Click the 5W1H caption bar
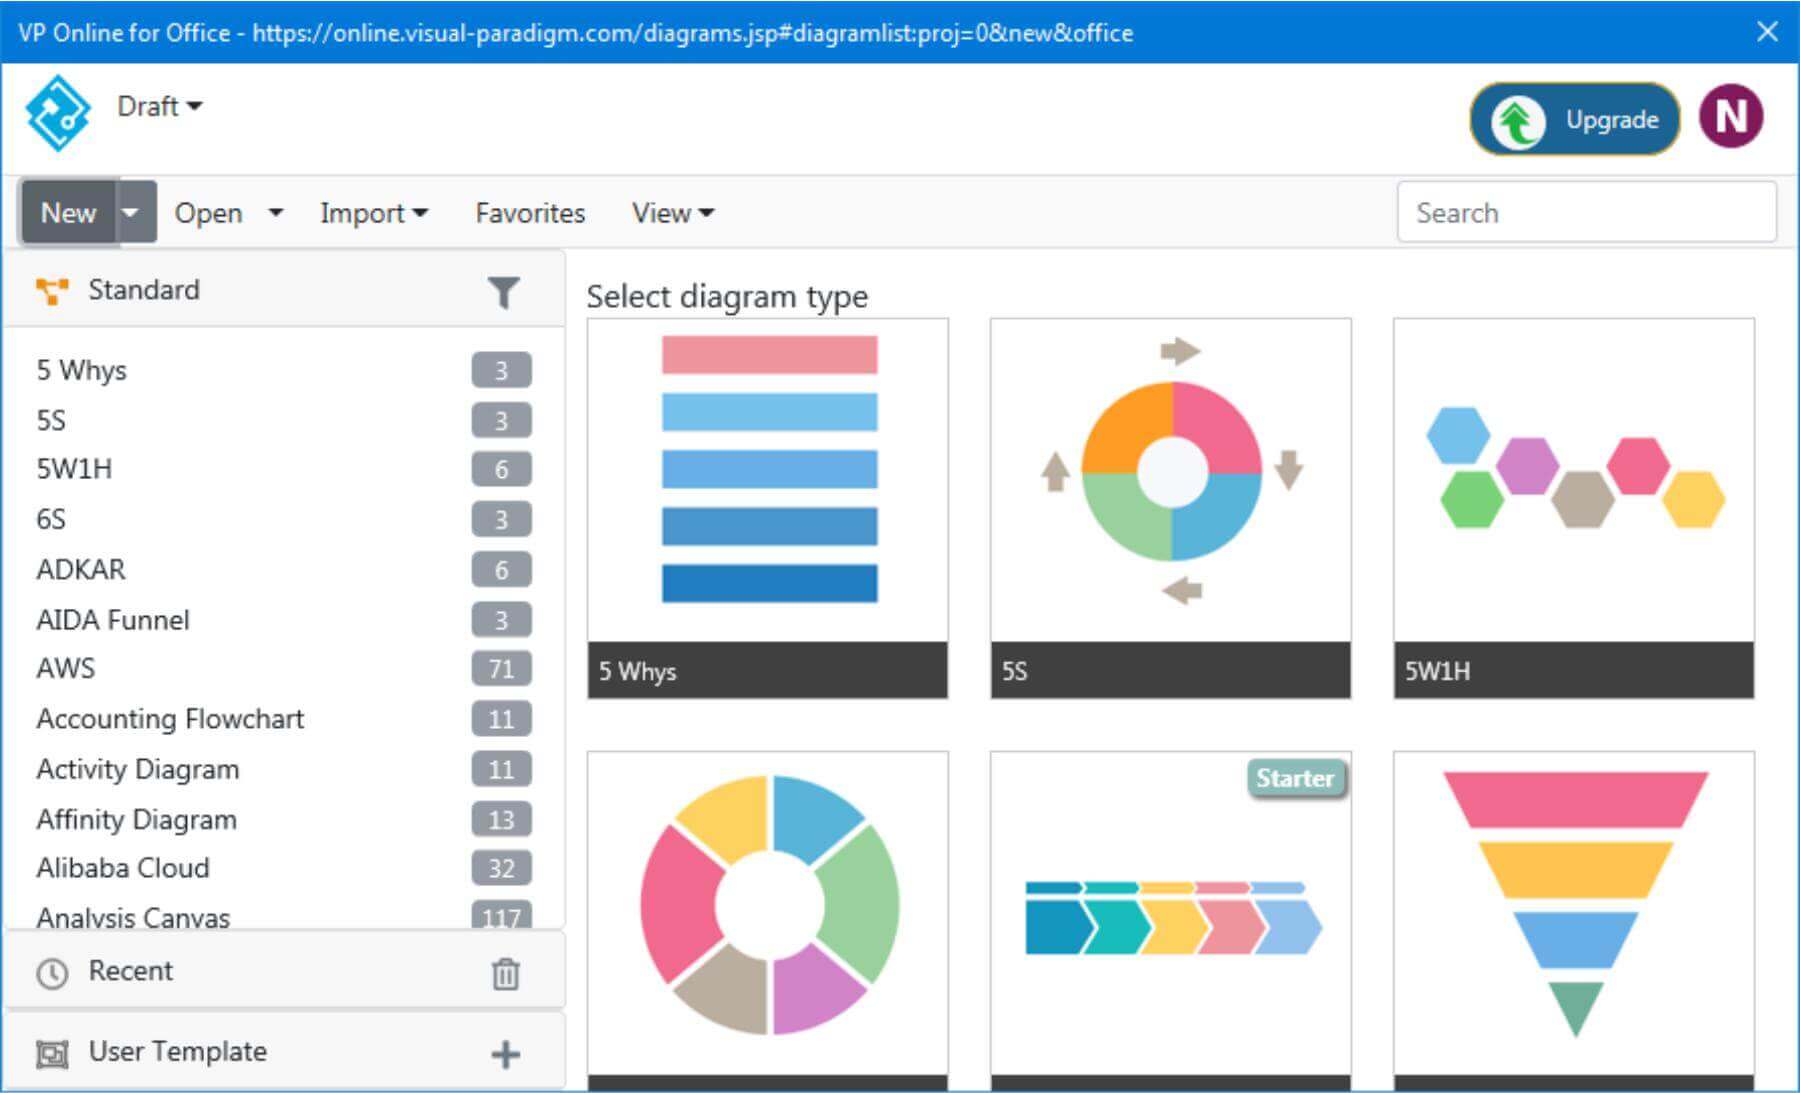The width and height of the screenshot is (1800, 1093). pos(1574,670)
